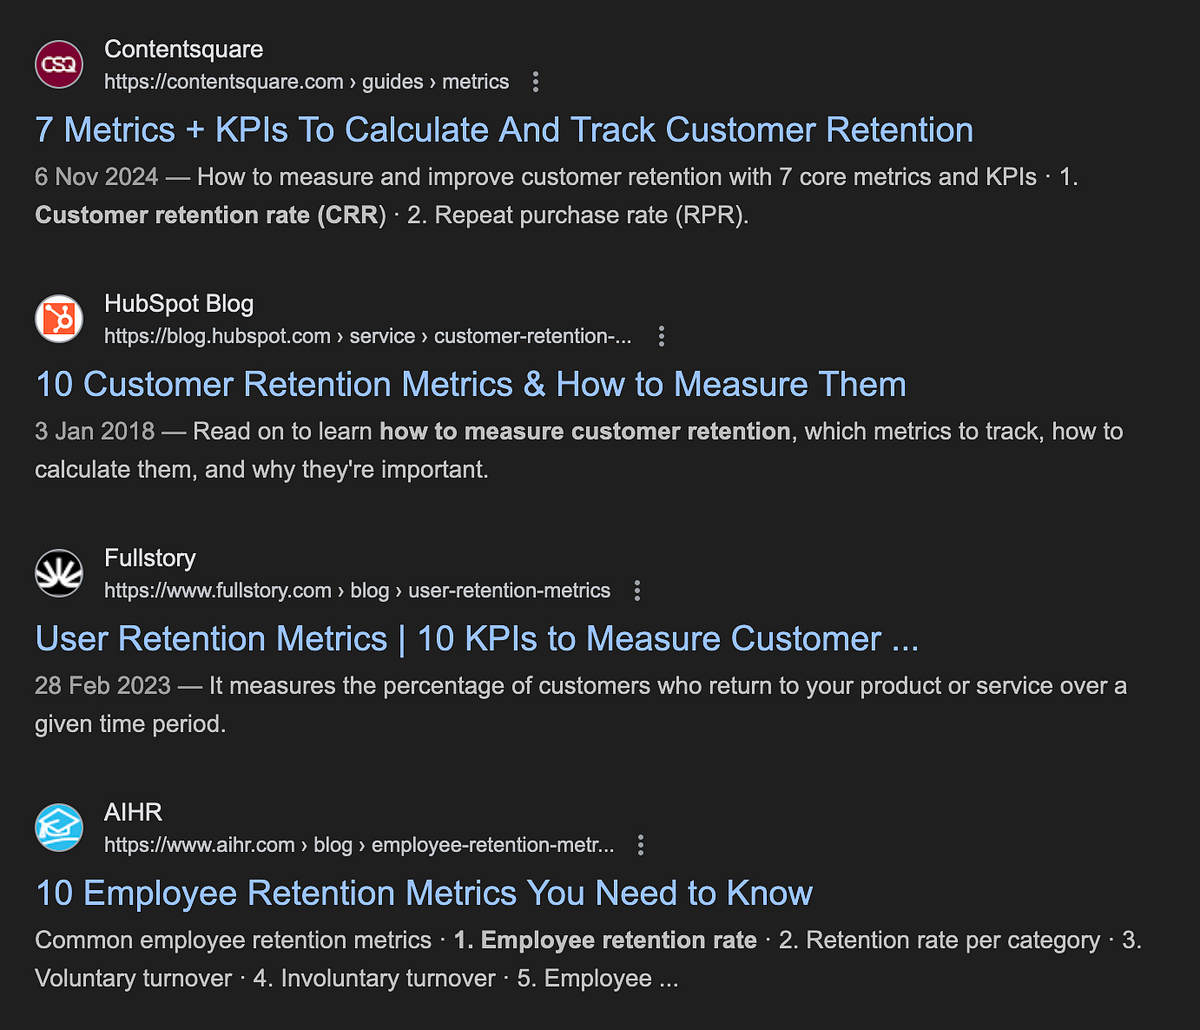Image resolution: width=1200 pixels, height=1030 pixels.
Task: Click the Contentsquare CSQ favicon
Action: pos(58,64)
